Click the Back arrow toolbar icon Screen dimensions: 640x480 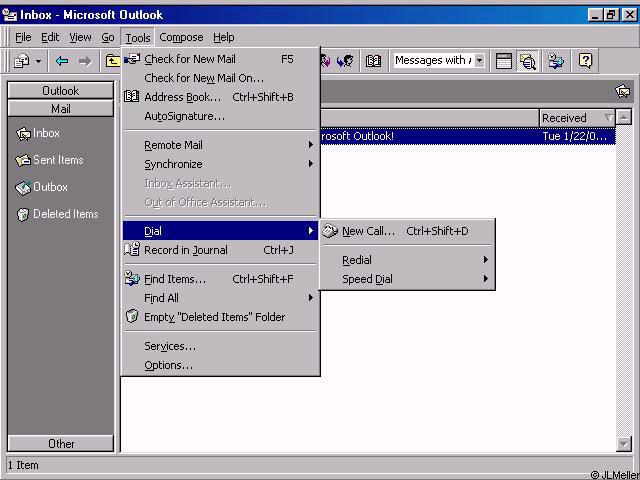tap(62, 61)
